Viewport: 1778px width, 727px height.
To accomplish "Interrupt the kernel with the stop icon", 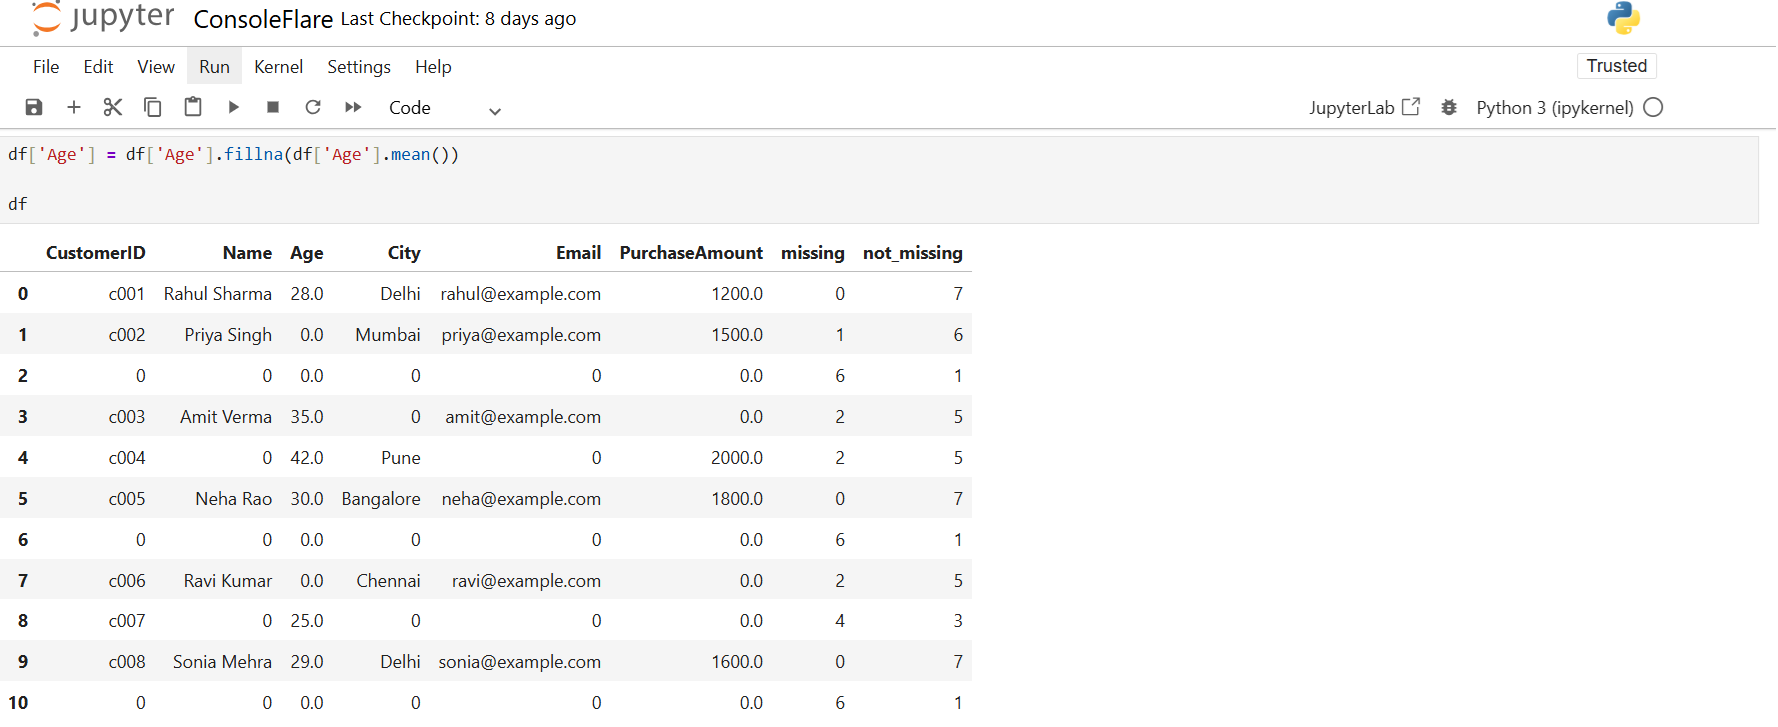I will (x=273, y=107).
